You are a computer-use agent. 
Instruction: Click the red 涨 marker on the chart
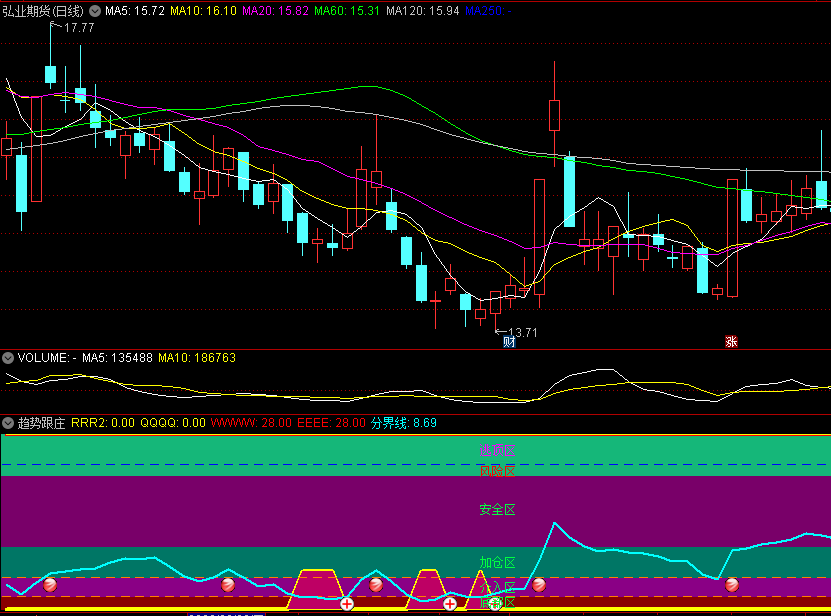tap(731, 342)
